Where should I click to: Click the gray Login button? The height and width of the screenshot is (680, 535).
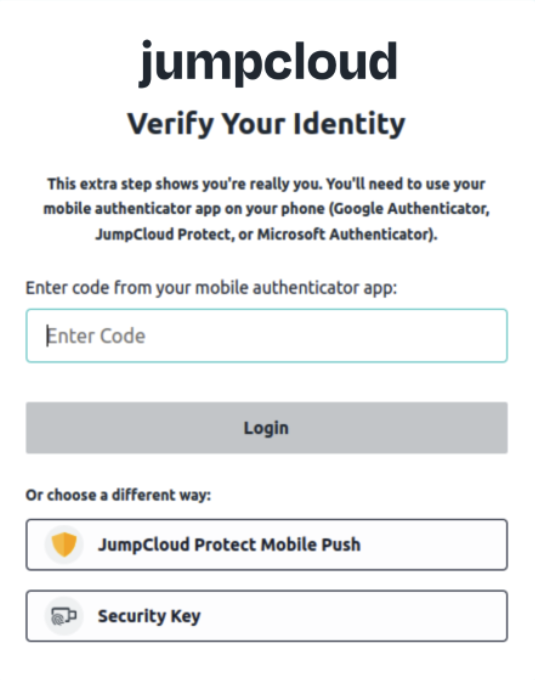tap(267, 428)
